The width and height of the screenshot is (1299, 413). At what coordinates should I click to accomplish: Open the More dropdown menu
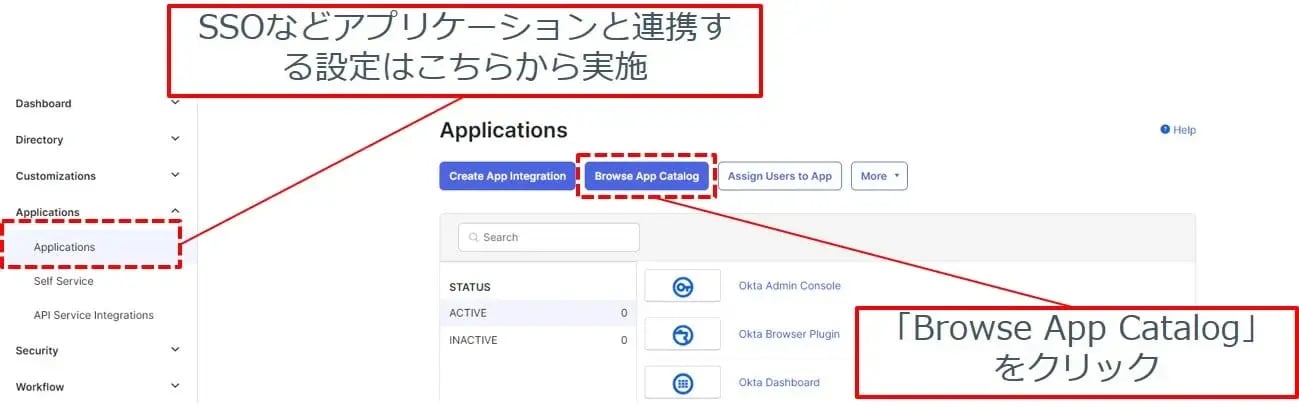point(879,176)
